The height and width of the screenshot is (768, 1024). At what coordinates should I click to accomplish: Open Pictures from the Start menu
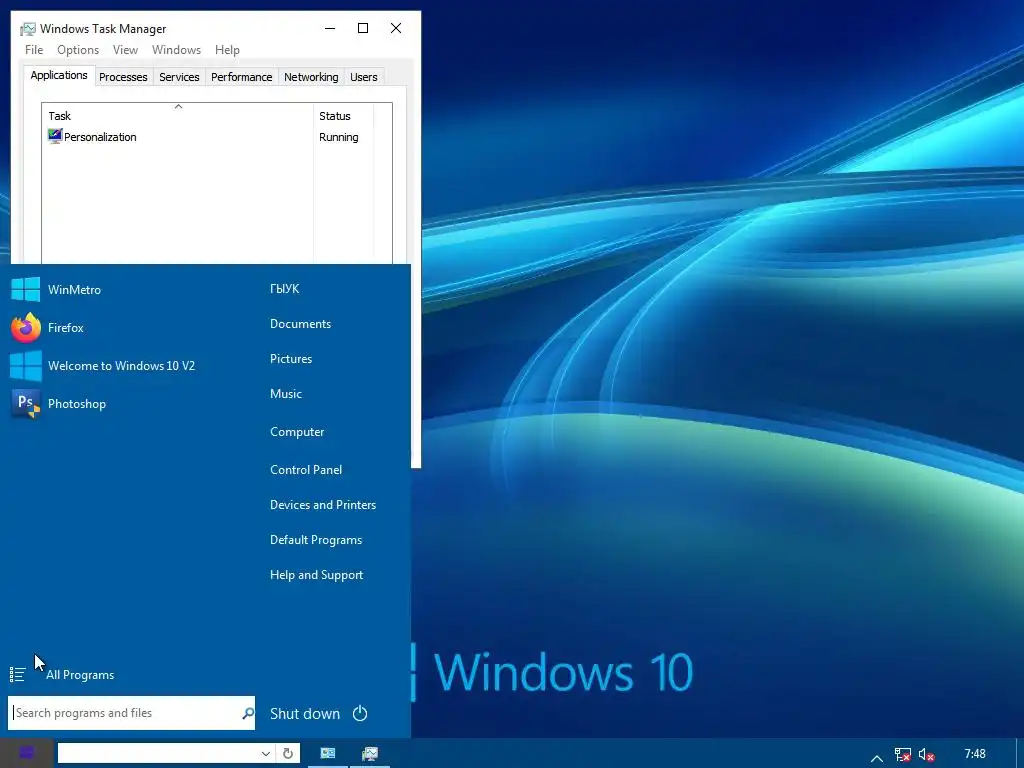tap(291, 359)
